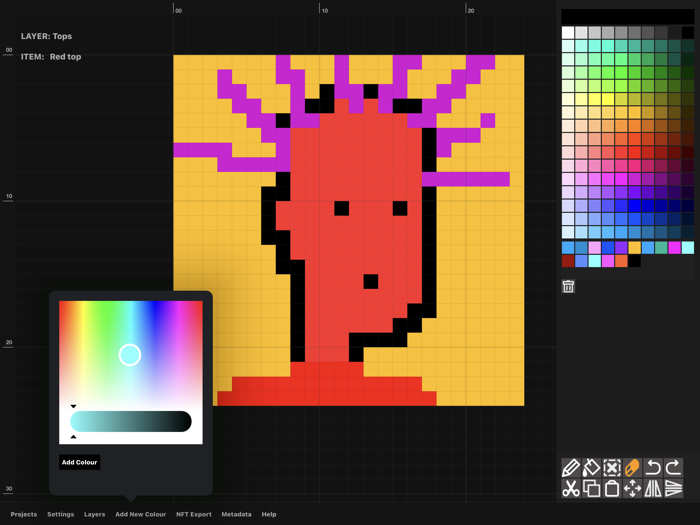Click the top ruler marker 20

471,10
